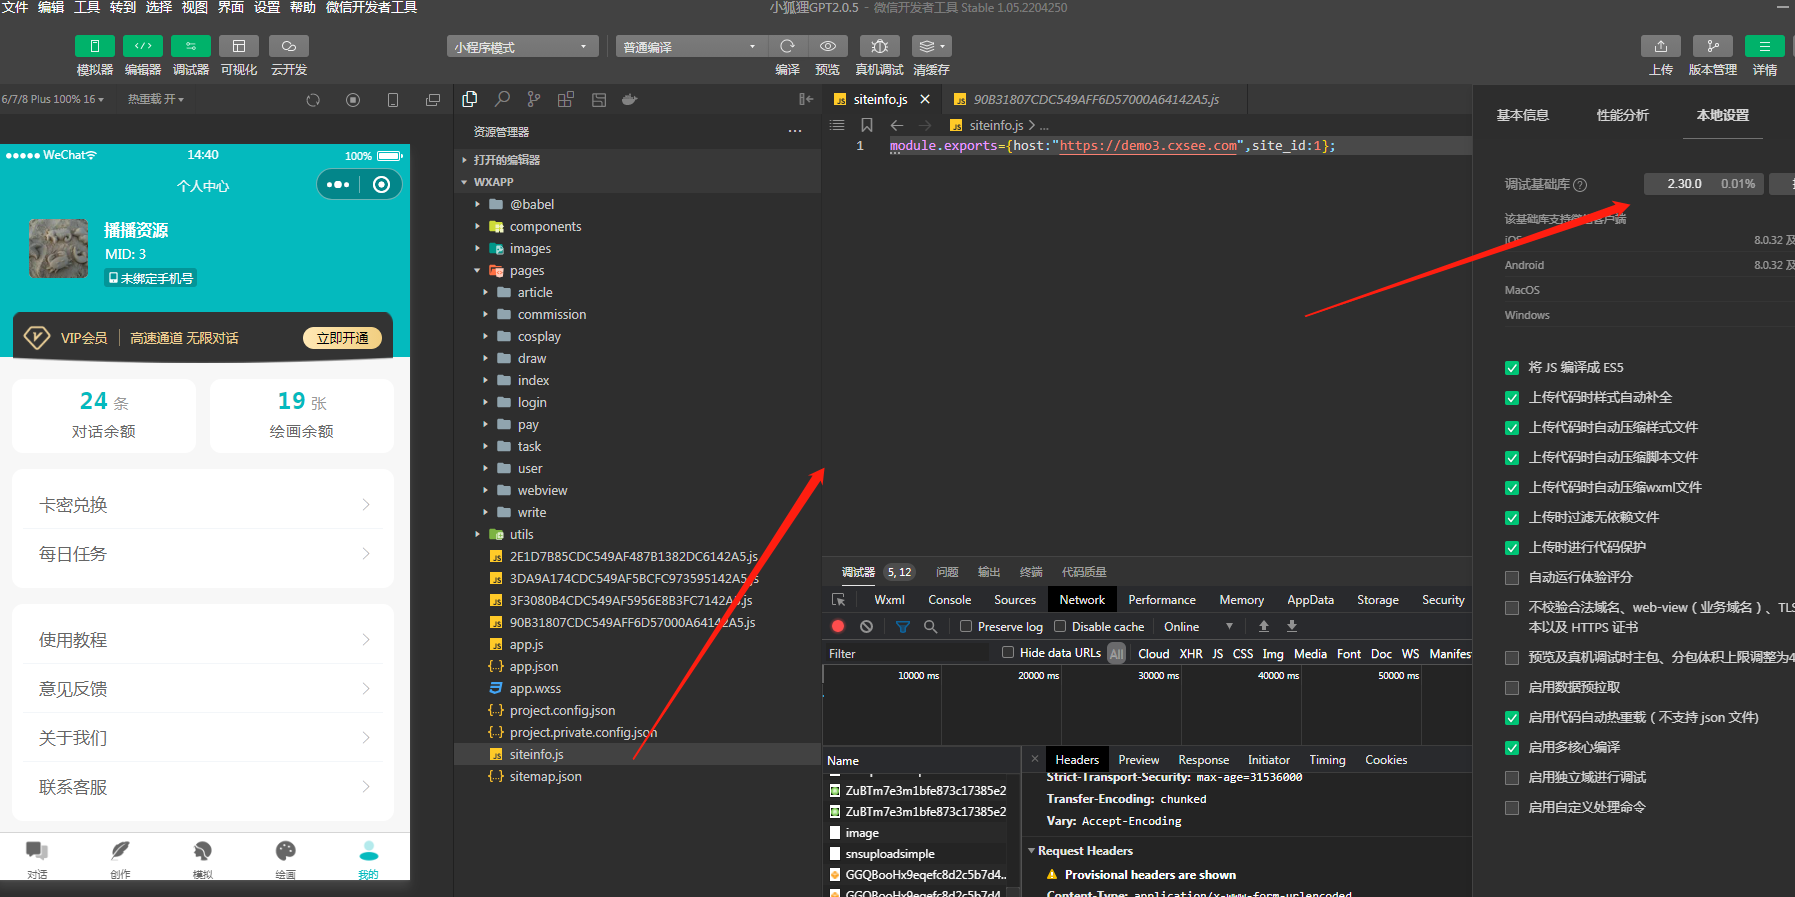1795x897 pixels.
Task: Toggle 上传时过滤无依赖文件 checkbox
Action: [x=1512, y=518]
